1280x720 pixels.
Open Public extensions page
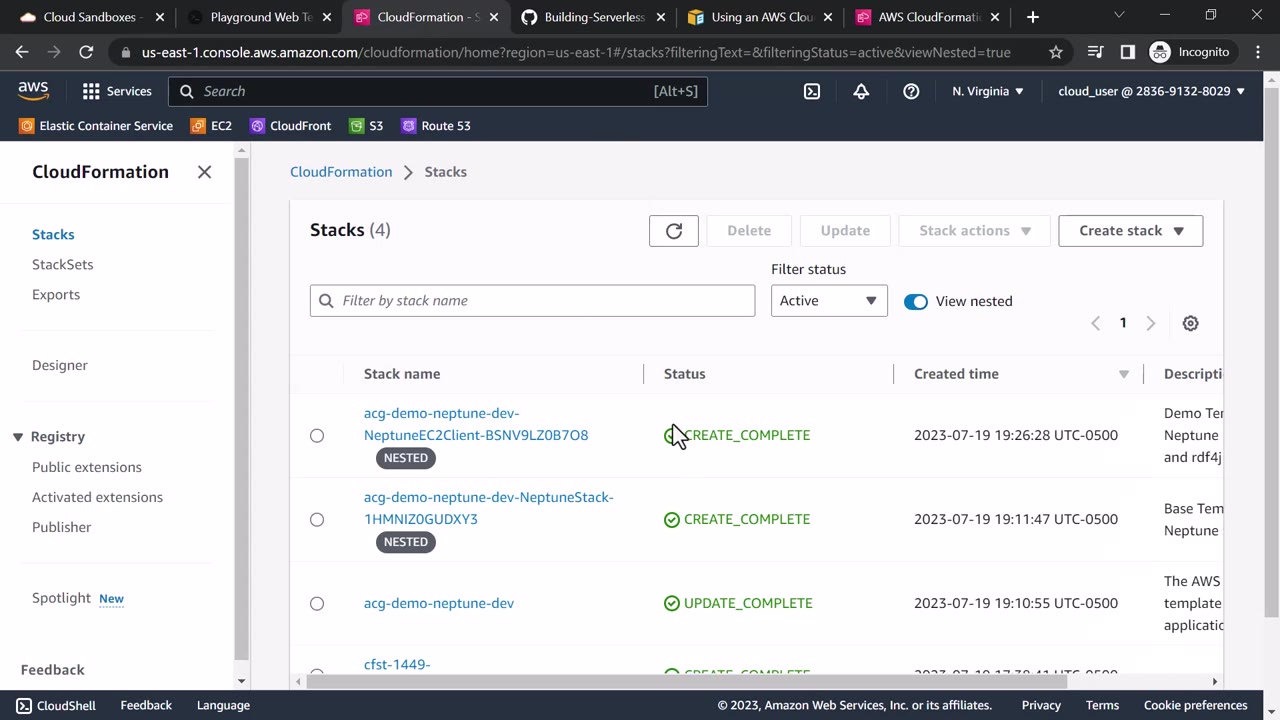tap(87, 467)
